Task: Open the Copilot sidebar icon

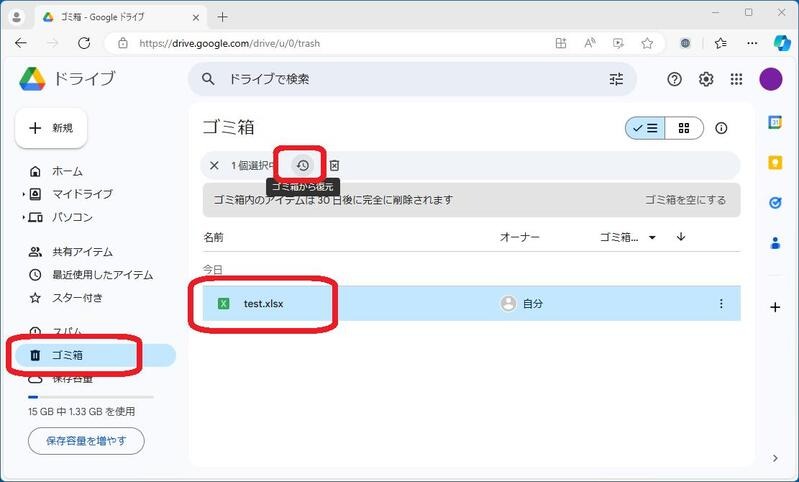Action: coord(782,43)
